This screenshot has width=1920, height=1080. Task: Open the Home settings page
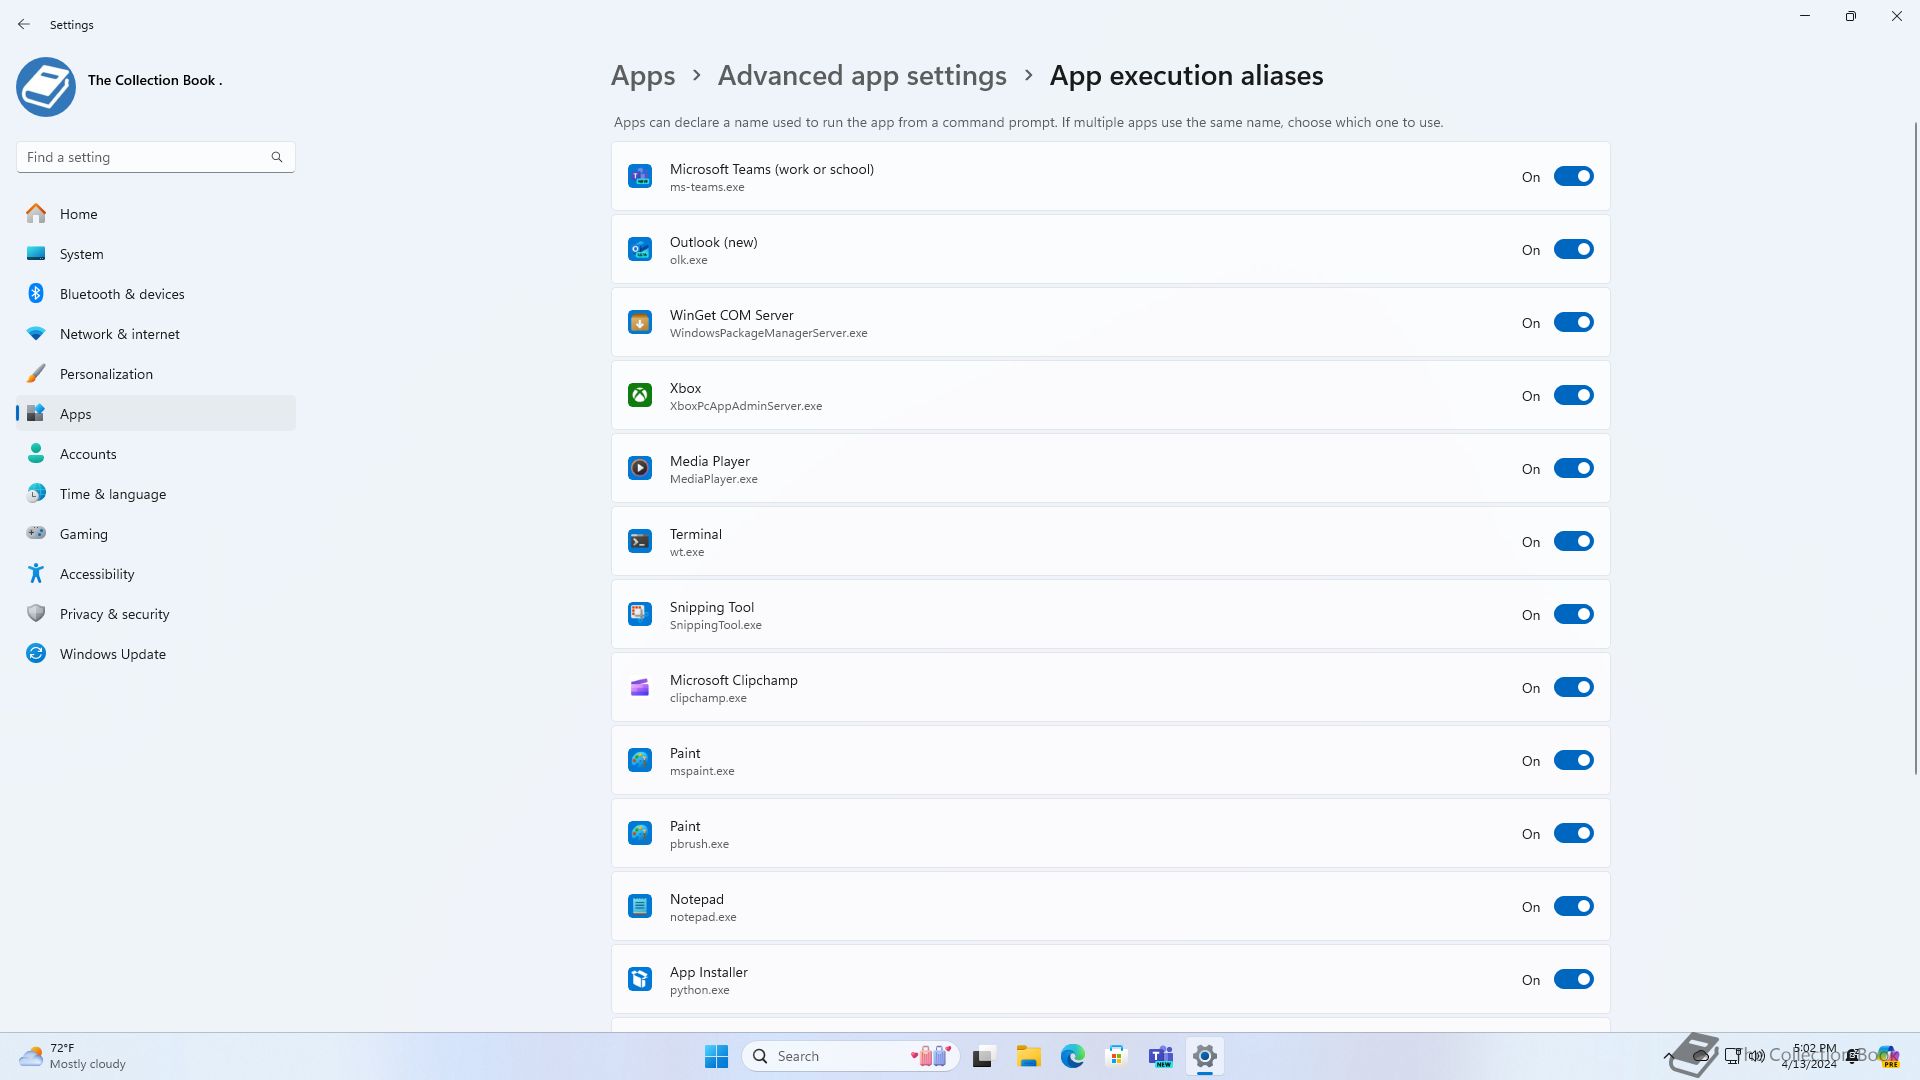pyautogui.click(x=156, y=214)
